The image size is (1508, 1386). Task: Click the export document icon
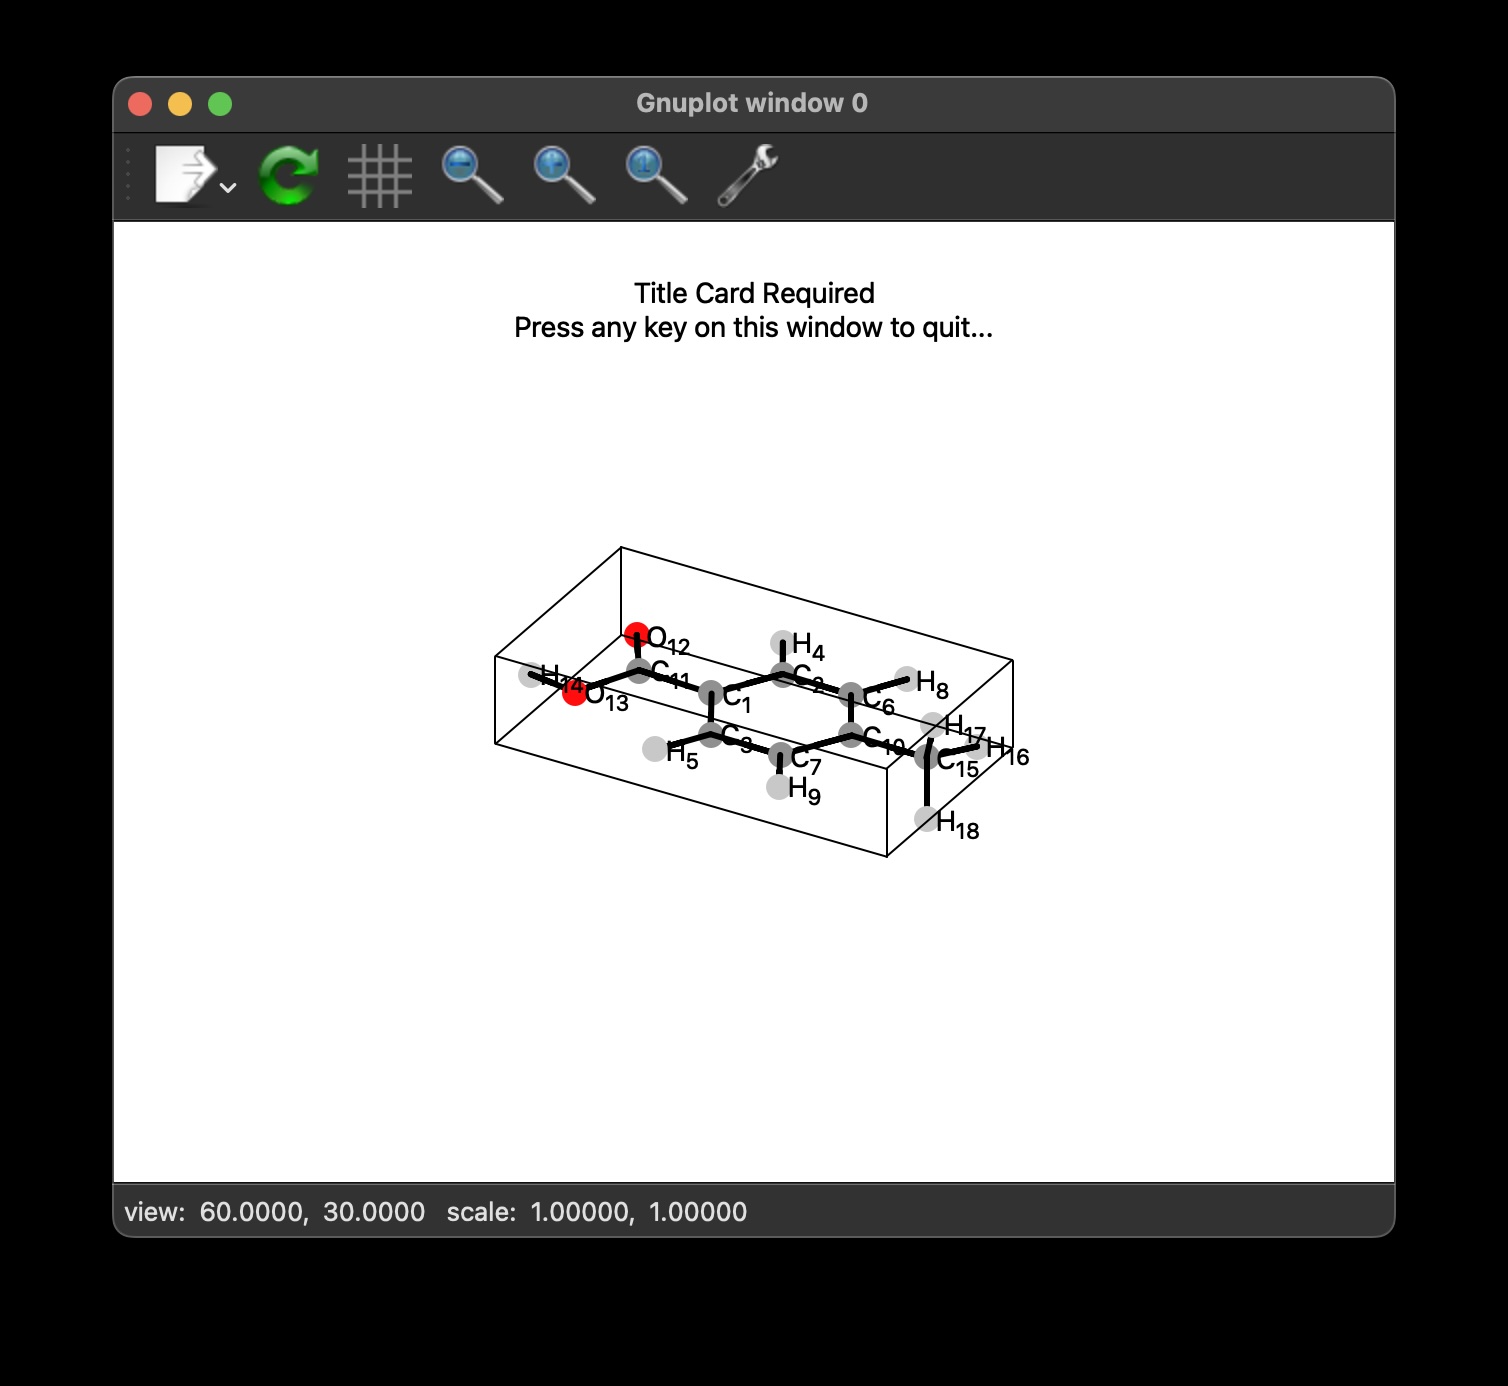(184, 175)
